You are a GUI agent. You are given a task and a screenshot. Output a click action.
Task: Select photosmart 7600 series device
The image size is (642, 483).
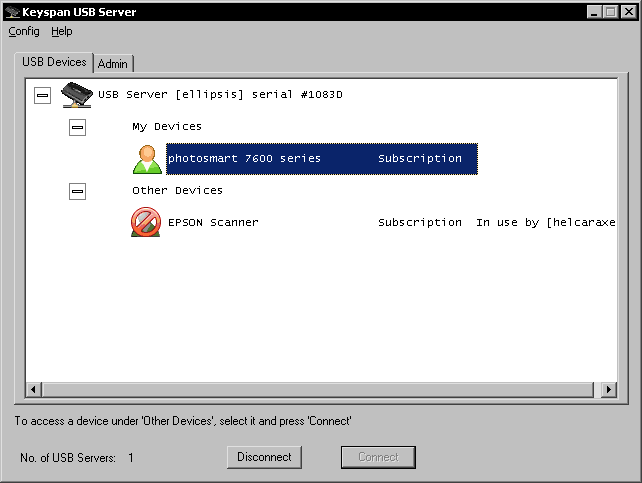coord(244,158)
